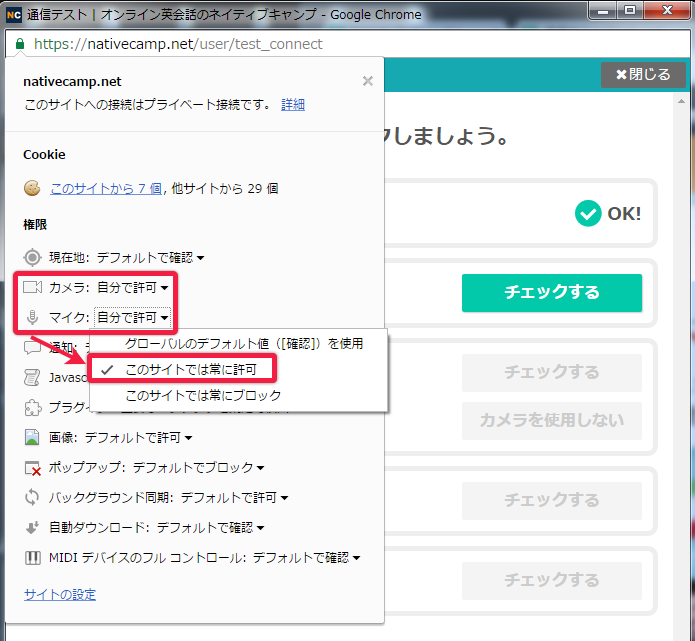Viewport: 695px width, 641px height.
Task: Open the 現在地 permission dropdown
Action: (x=150, y=257)
